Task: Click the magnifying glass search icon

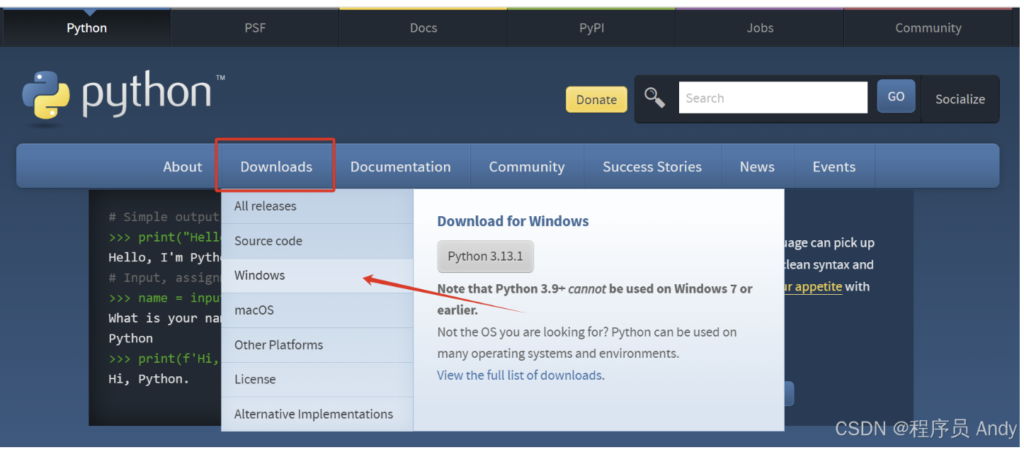Action: pyautogui.click(x=655, y=97)
